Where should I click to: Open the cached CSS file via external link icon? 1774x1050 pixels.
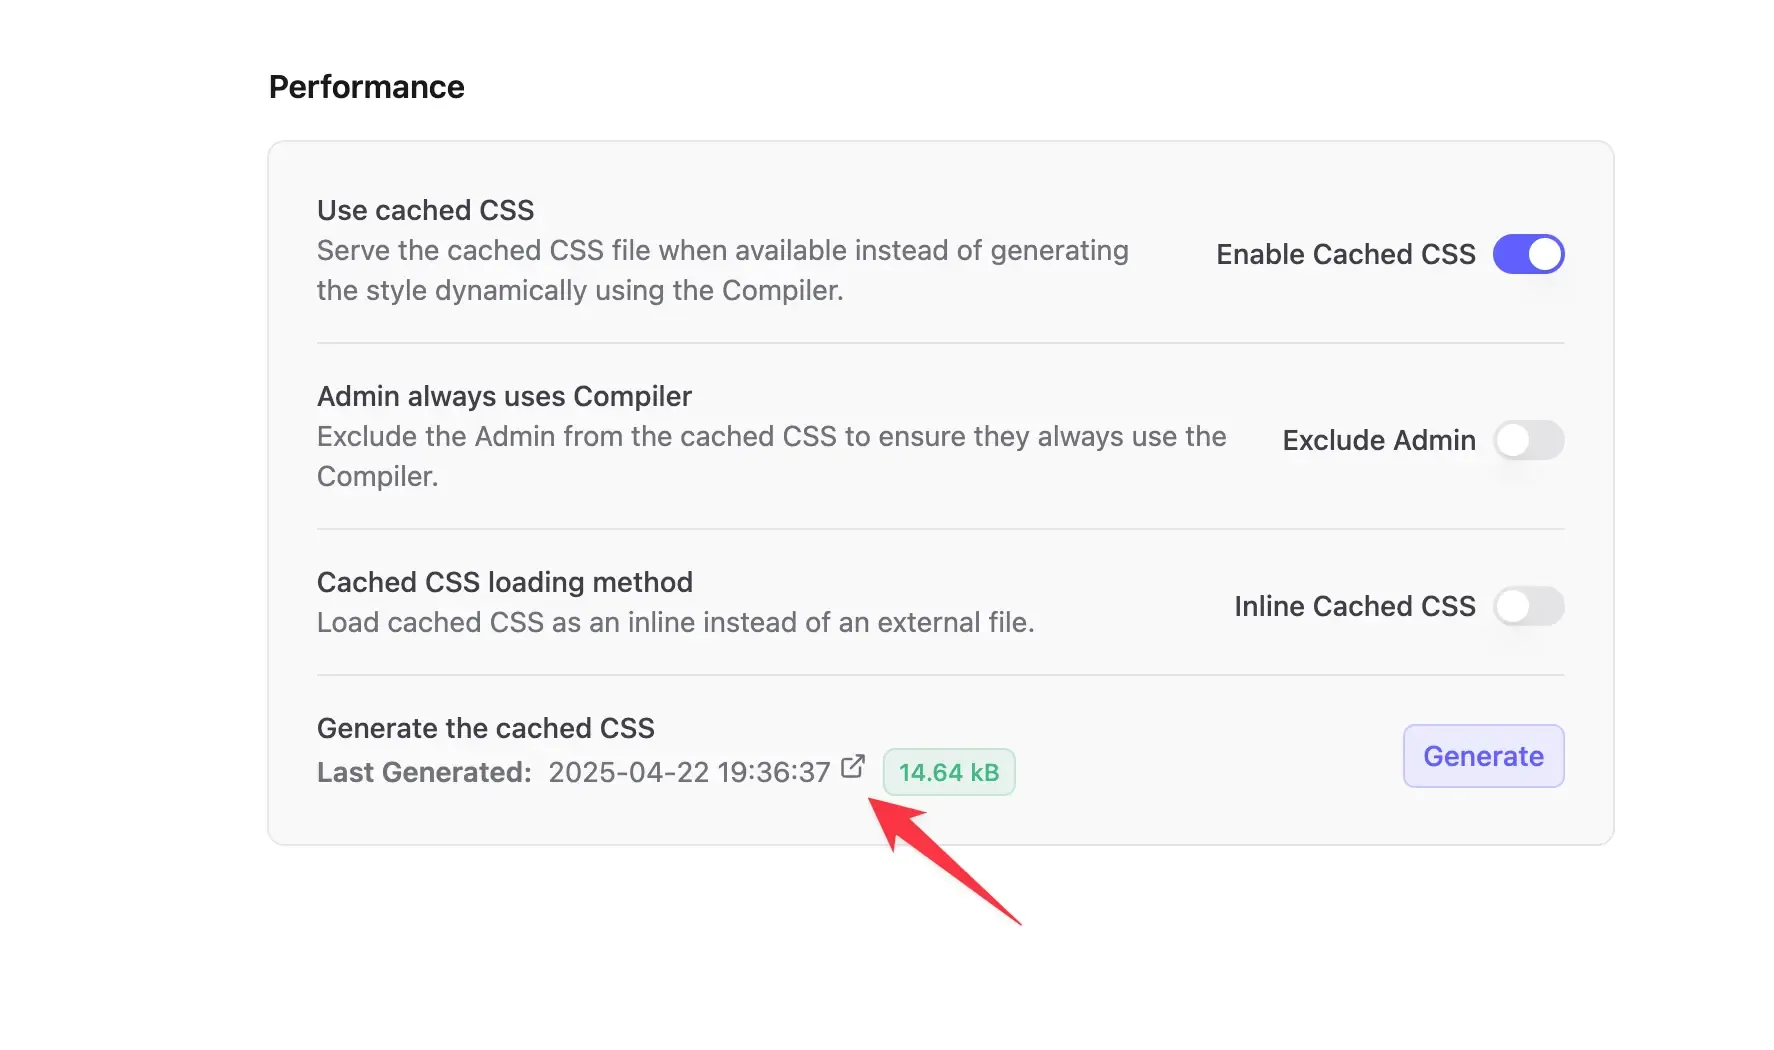(852, 768)
